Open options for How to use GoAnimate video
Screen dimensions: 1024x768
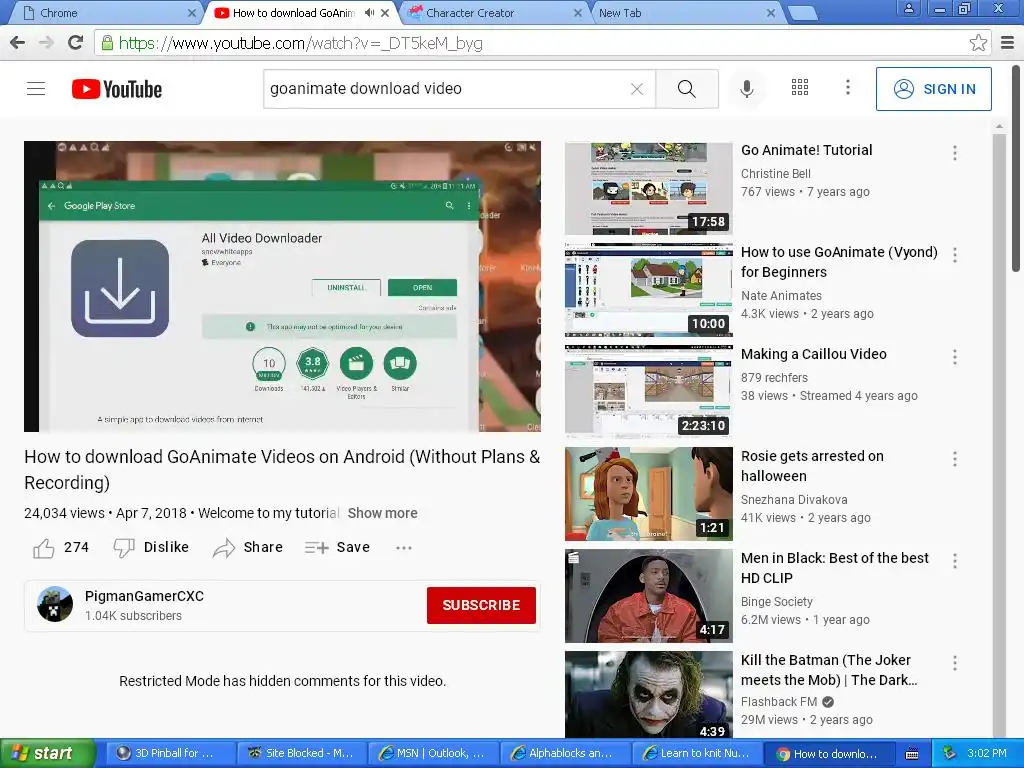[x=955, y=255]
